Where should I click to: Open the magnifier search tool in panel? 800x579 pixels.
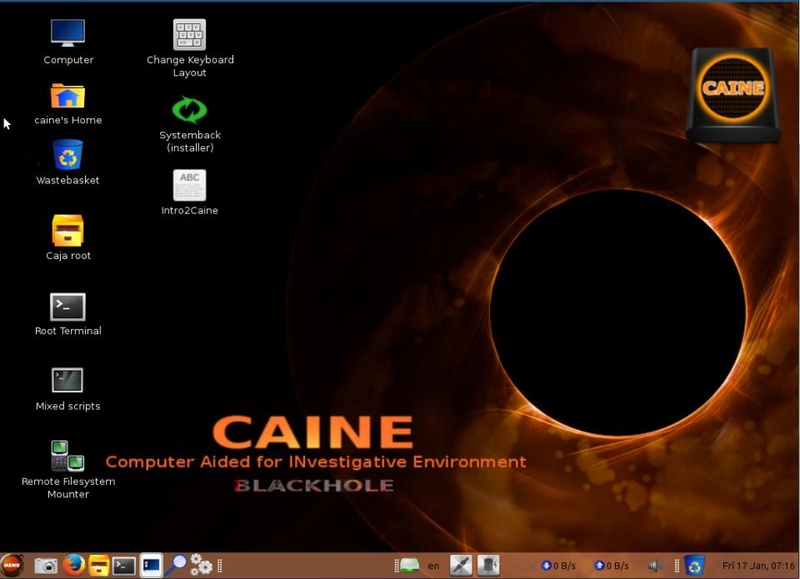pos(176,565)
